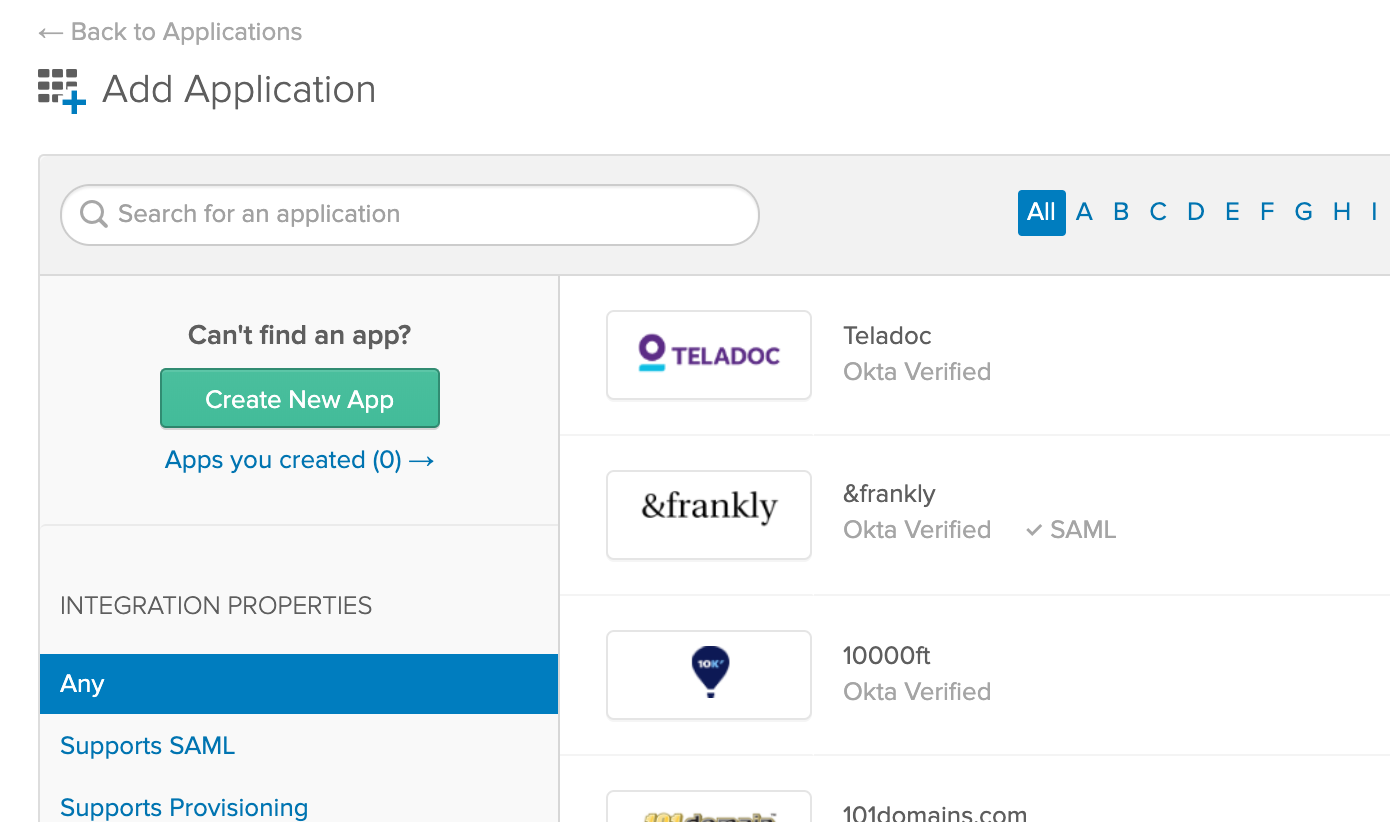This screenshot has width=1390, height=822.
Task: Filter applications by letter E
Action: 1232,212
